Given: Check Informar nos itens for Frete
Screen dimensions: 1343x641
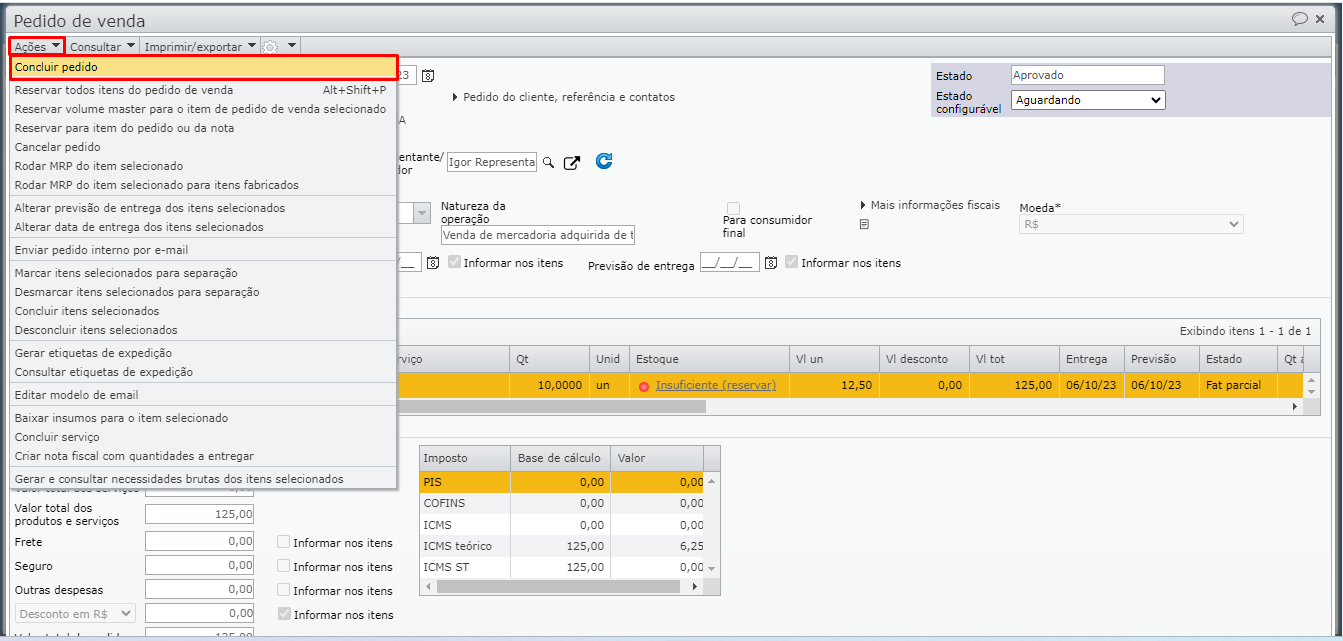Looking at the screenshot, I should pos(284,542).
